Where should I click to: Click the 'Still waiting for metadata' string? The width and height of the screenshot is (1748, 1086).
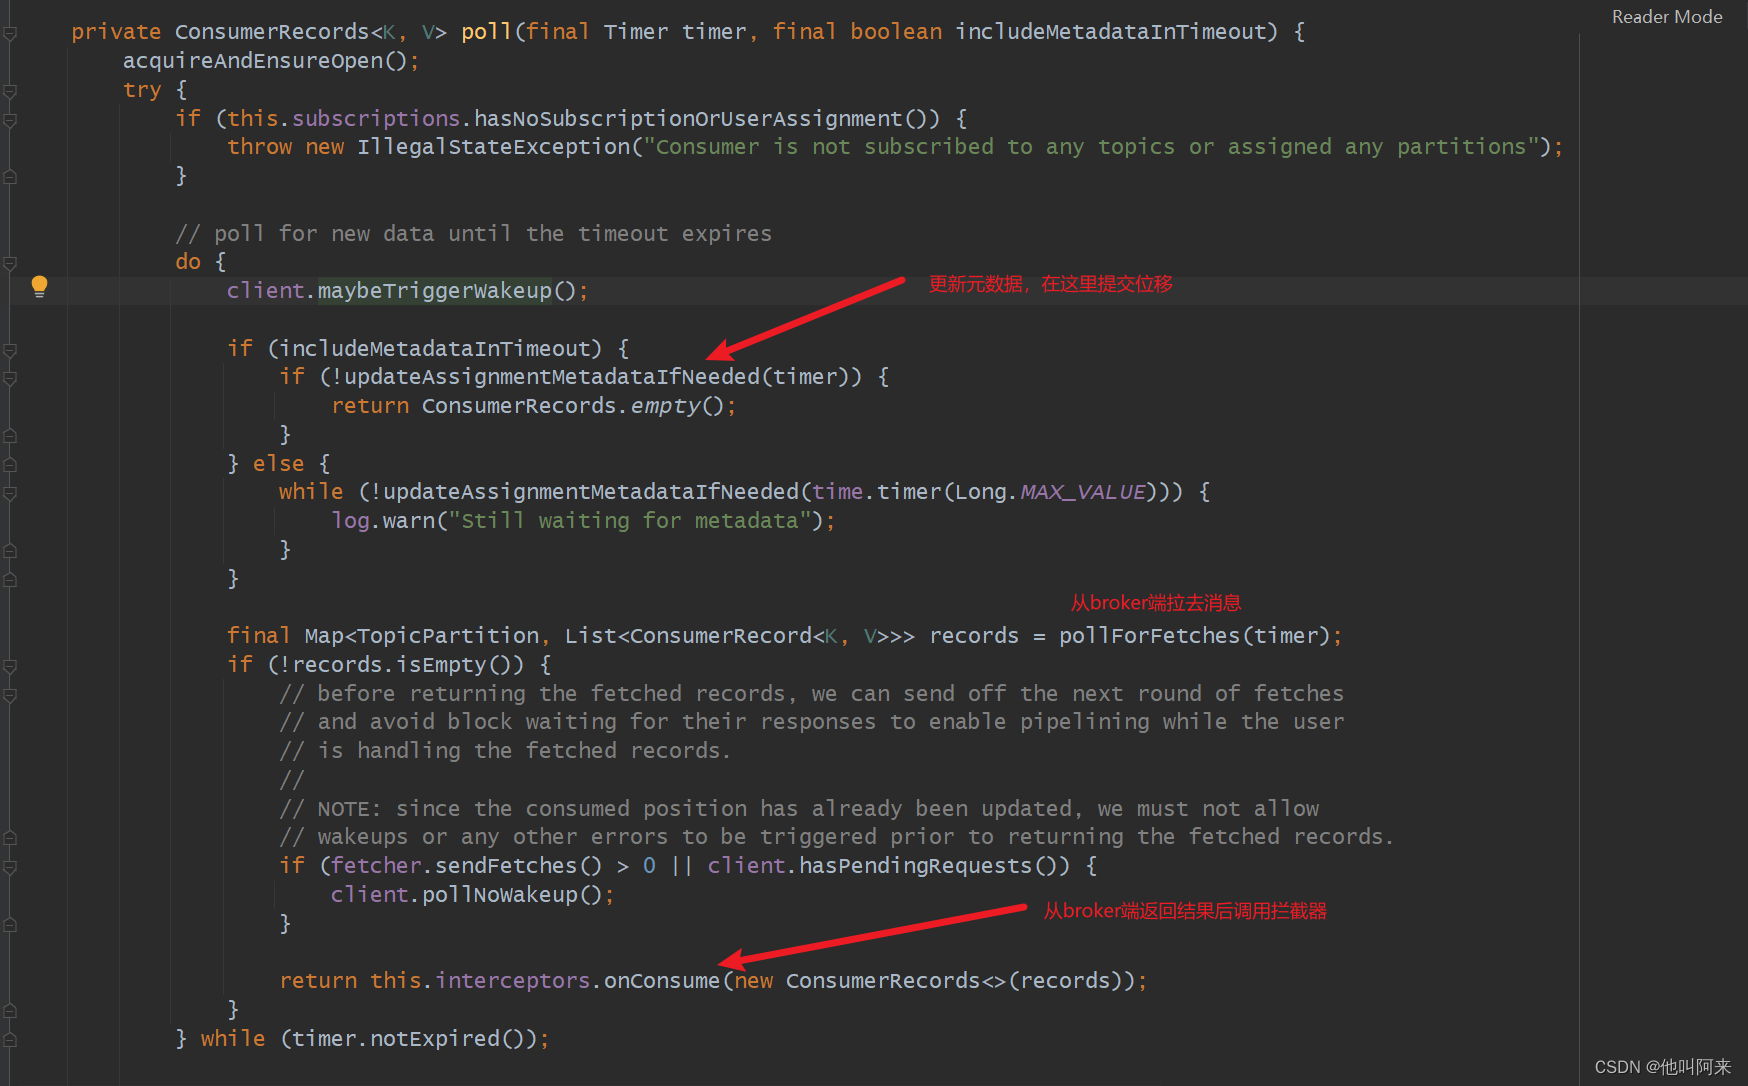pyautogui.click(x=629, y=521)
